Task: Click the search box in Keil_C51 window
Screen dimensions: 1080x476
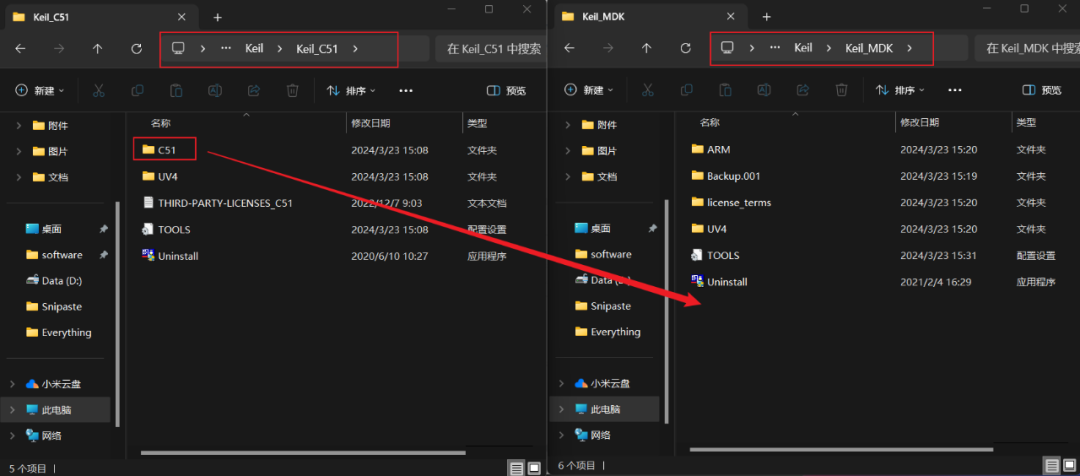Action: (491, 49)
